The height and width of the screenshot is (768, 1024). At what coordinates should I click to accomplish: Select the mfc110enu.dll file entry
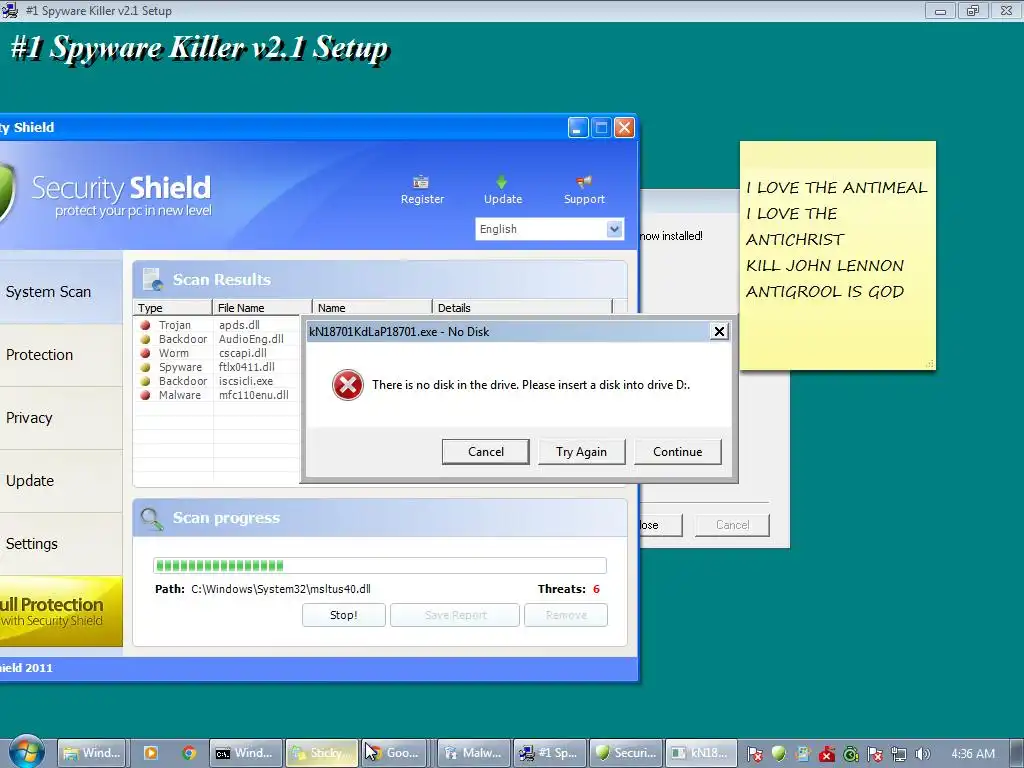[253, 395]
